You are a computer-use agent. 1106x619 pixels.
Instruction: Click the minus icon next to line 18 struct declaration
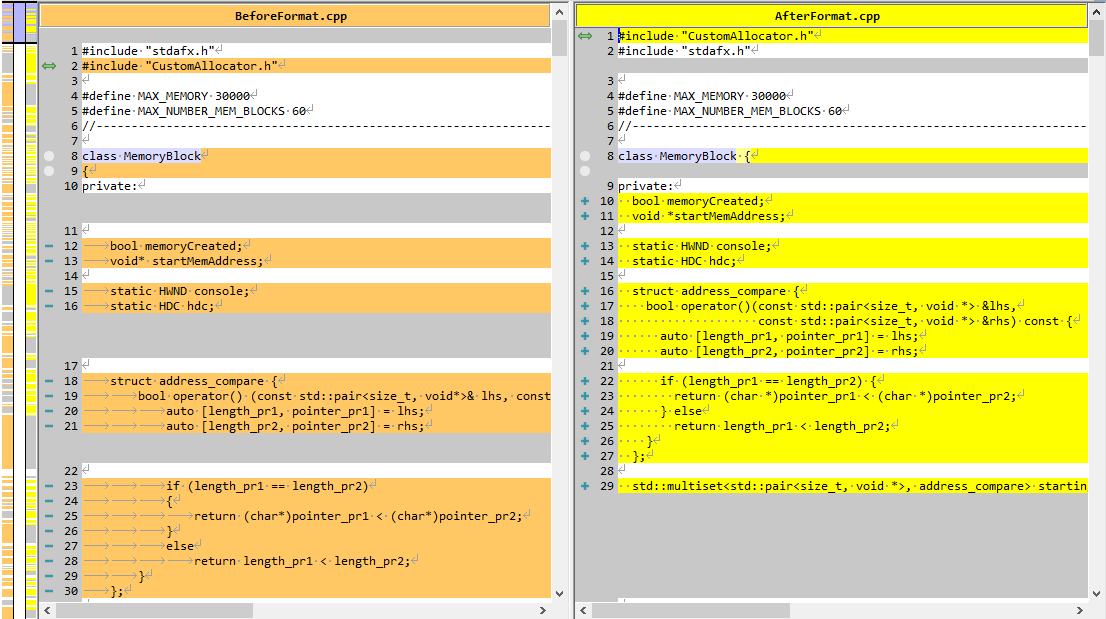coord(48,381)
